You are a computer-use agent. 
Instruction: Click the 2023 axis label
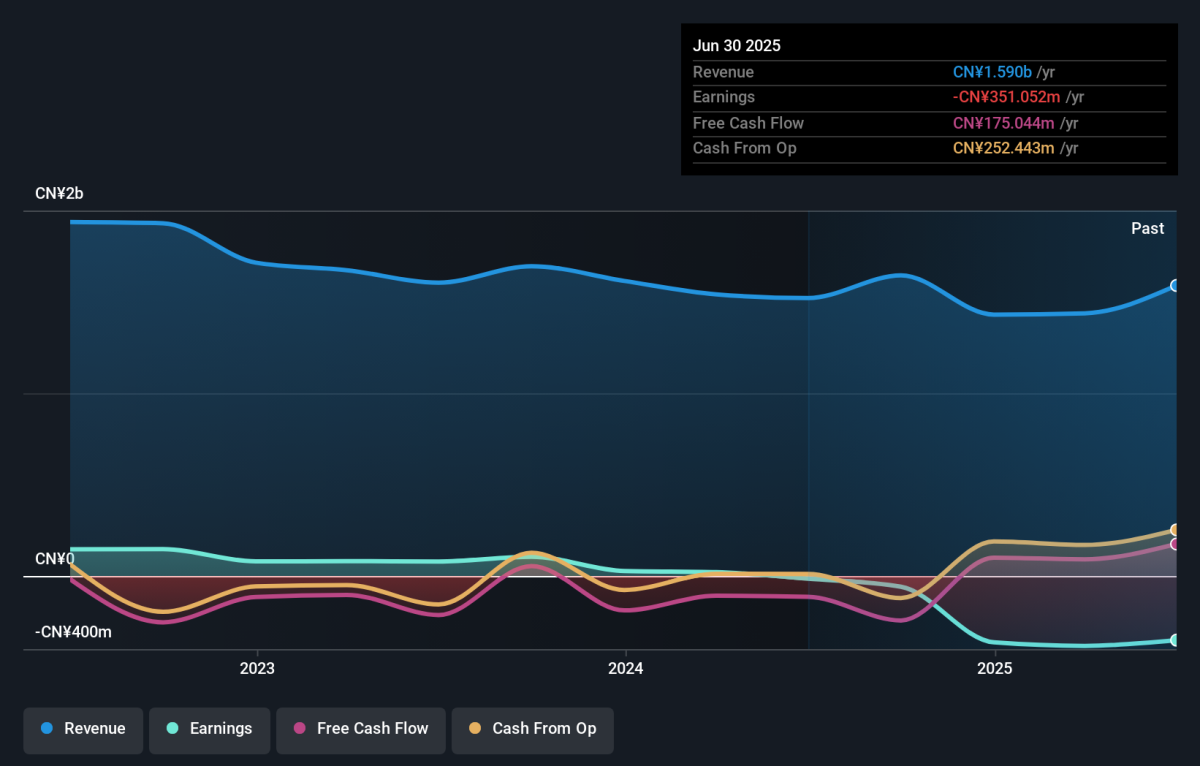tap(257, 668)
